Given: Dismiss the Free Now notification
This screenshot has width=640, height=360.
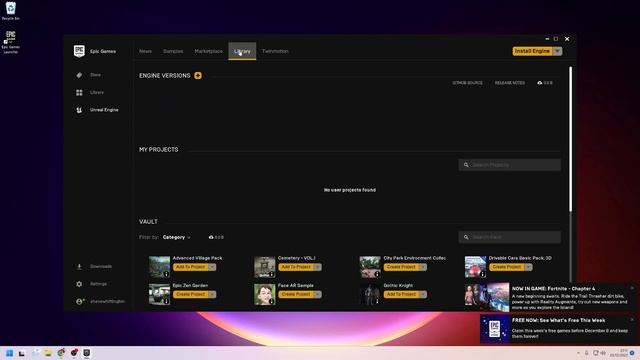Looking at the screenshot, I should [x=632, y=320].
